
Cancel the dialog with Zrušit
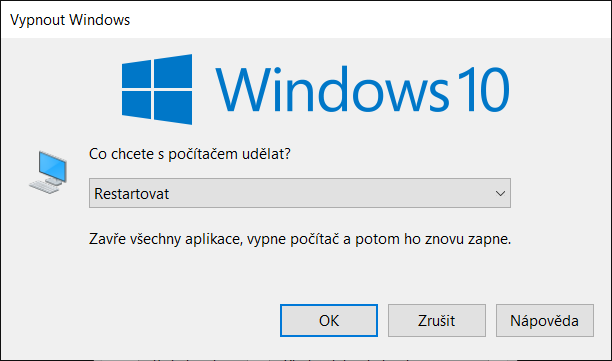click(437, 320)
